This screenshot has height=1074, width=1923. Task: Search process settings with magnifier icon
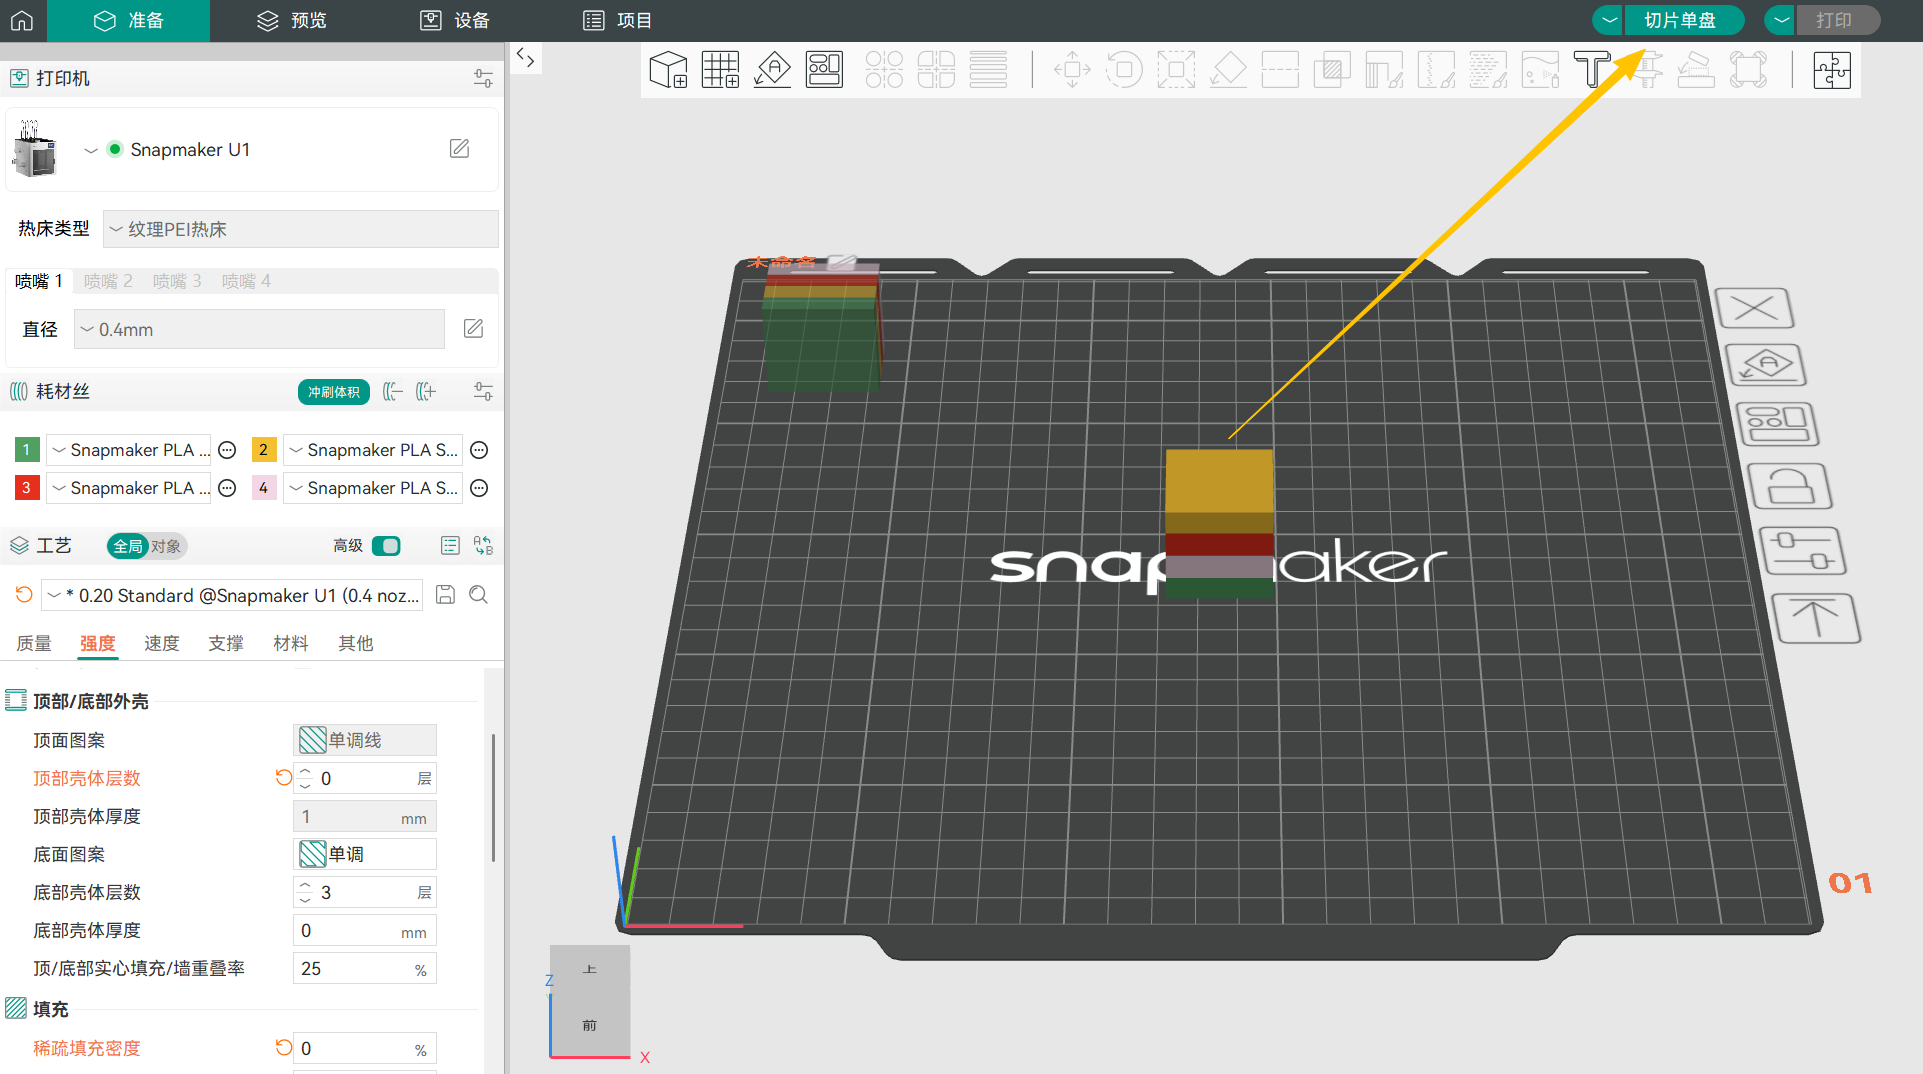[479, 595]
